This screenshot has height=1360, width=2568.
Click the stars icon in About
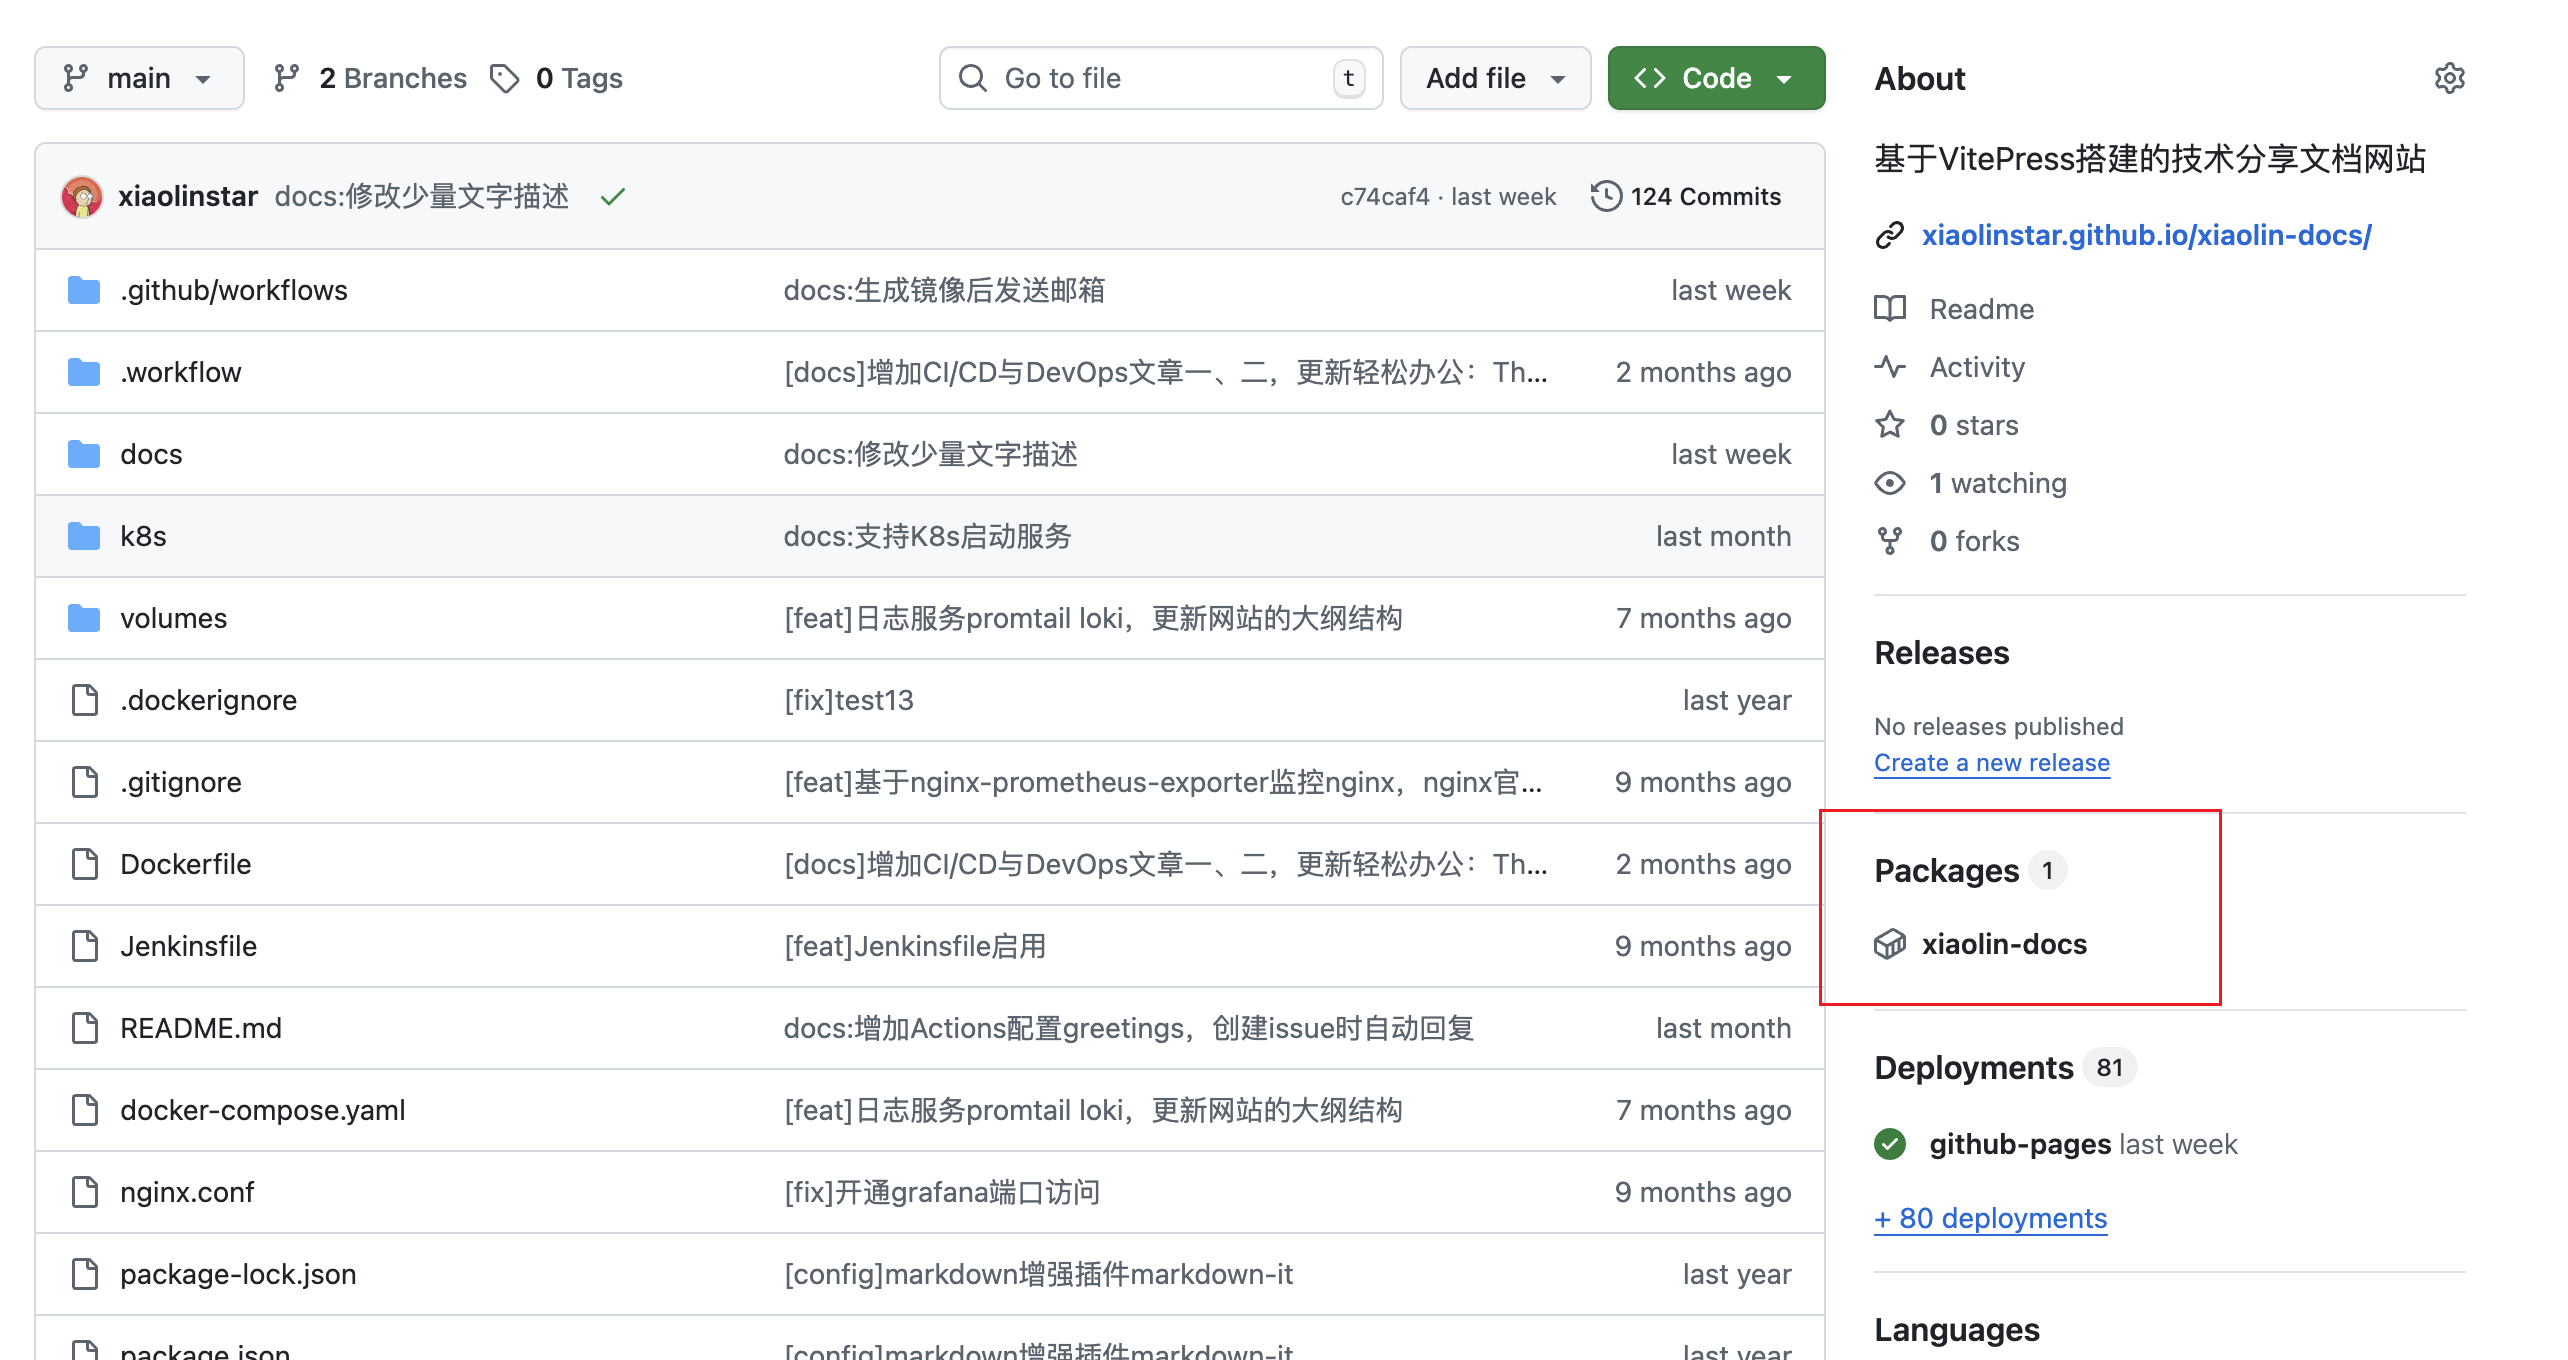coord(1890,425)
